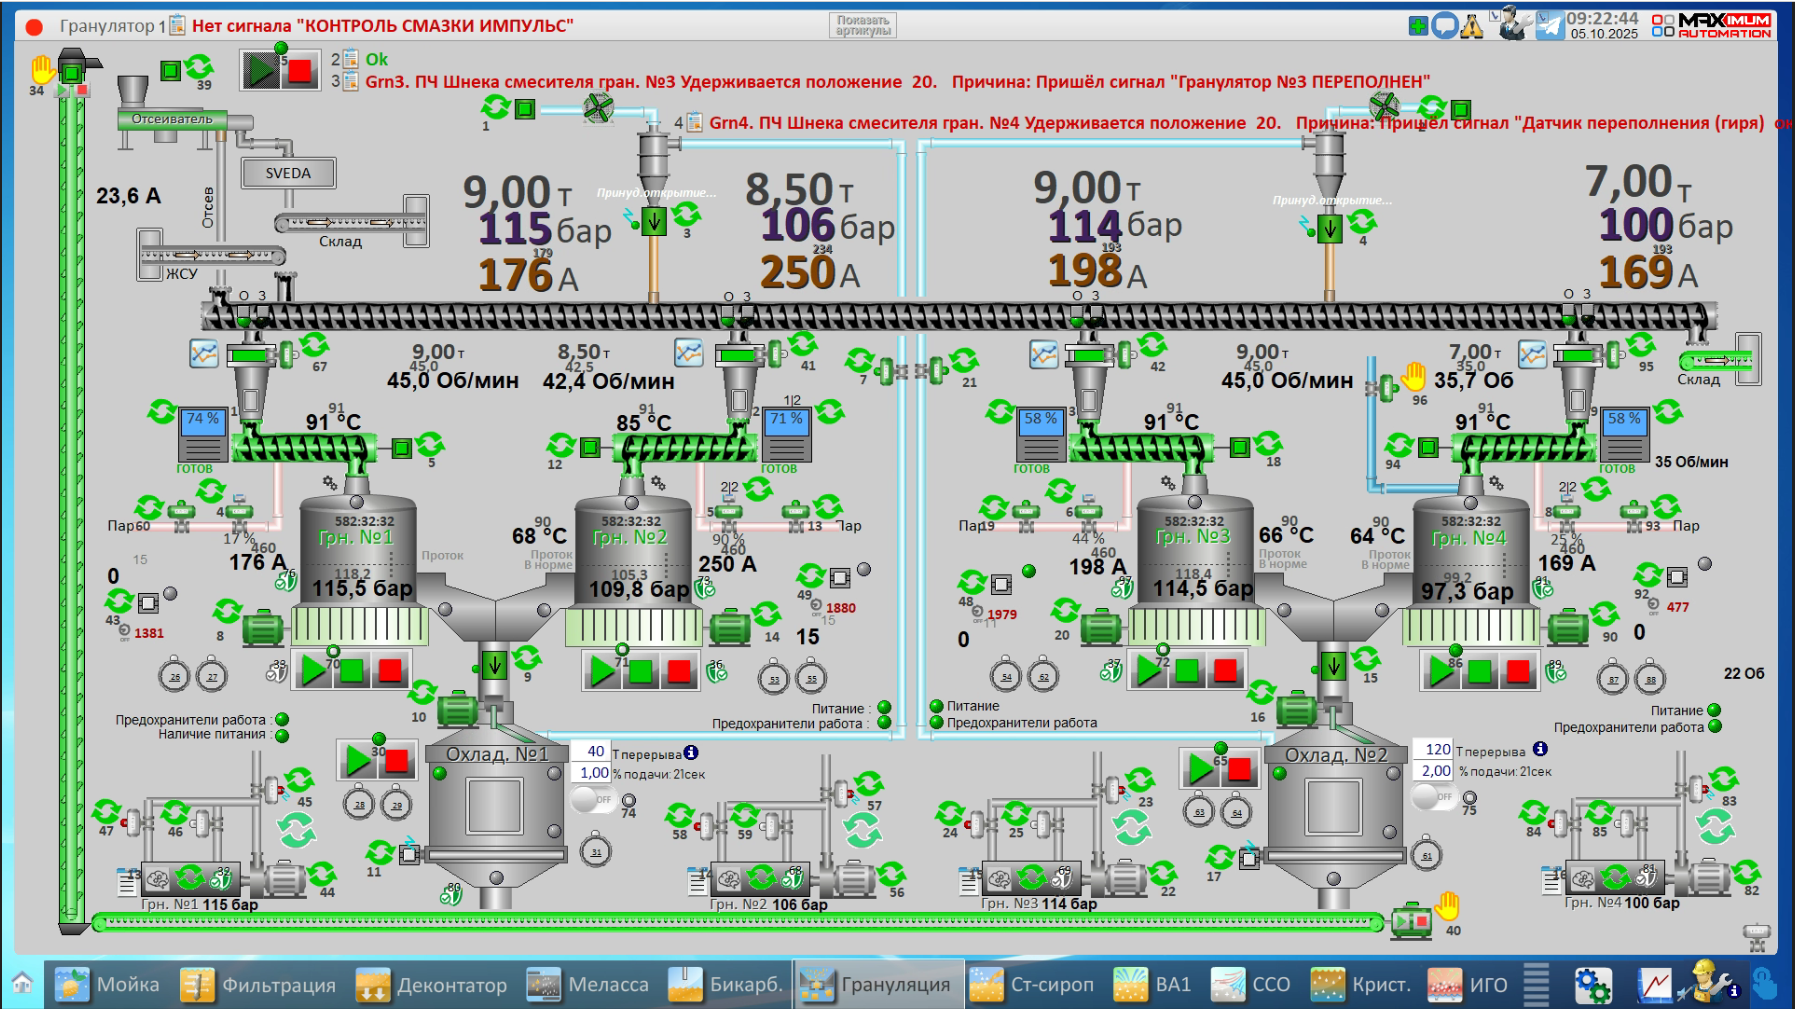Switch to the Меласса tab
The width and height of the screenshot is (1795, 1009).
pyautogui.click(x=589, y=985)
